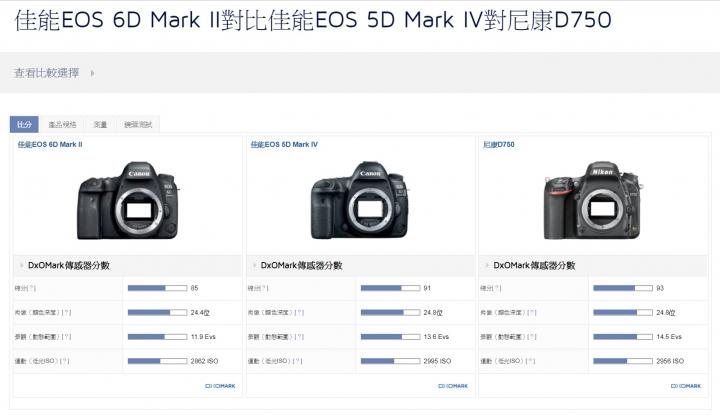Click help [?] beside 6D Mark II low-light ISO
Image resolution: width=720 pixels, height=415 pixels.
tap(64, 361)
